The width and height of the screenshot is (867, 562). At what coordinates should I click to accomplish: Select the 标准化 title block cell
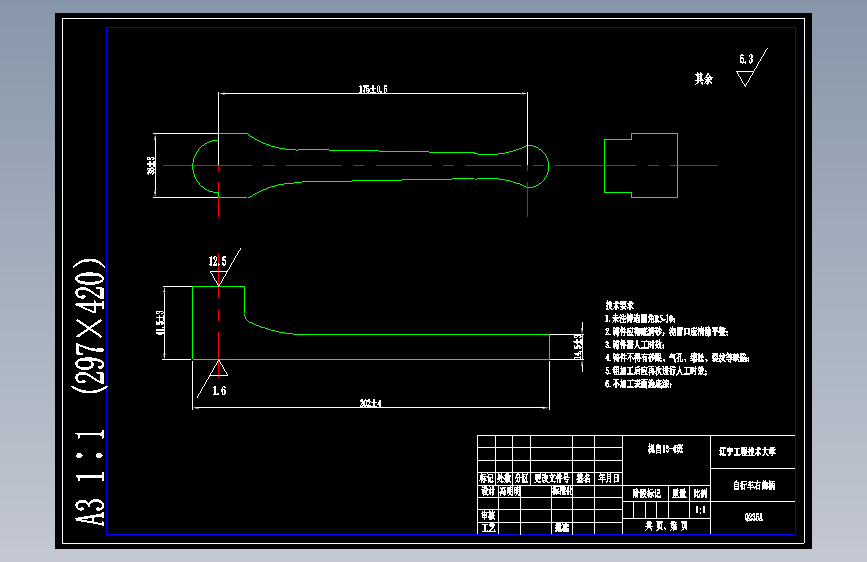pyautogui.click(x=562, y=491)
